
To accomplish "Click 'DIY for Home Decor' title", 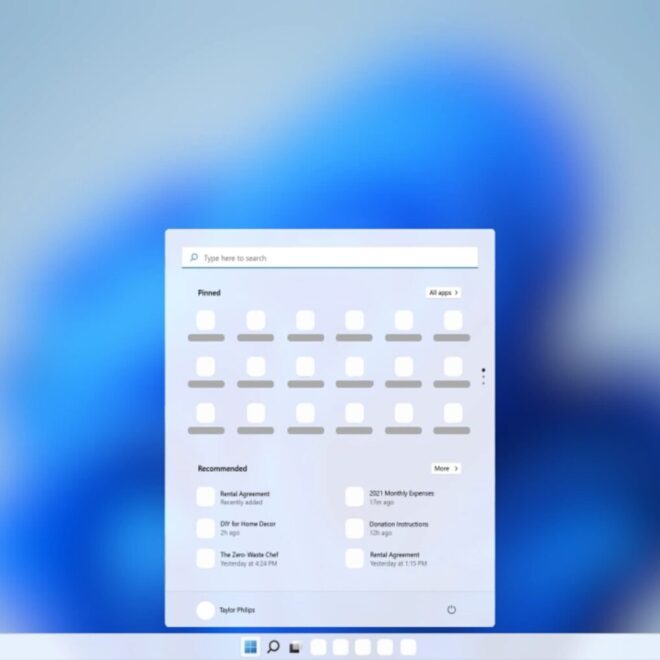I will (248, 524).
